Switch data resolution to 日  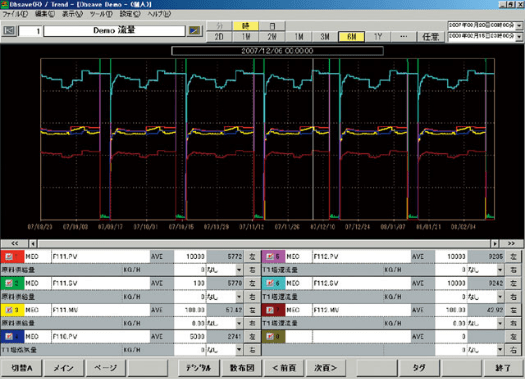click(272, 26)
